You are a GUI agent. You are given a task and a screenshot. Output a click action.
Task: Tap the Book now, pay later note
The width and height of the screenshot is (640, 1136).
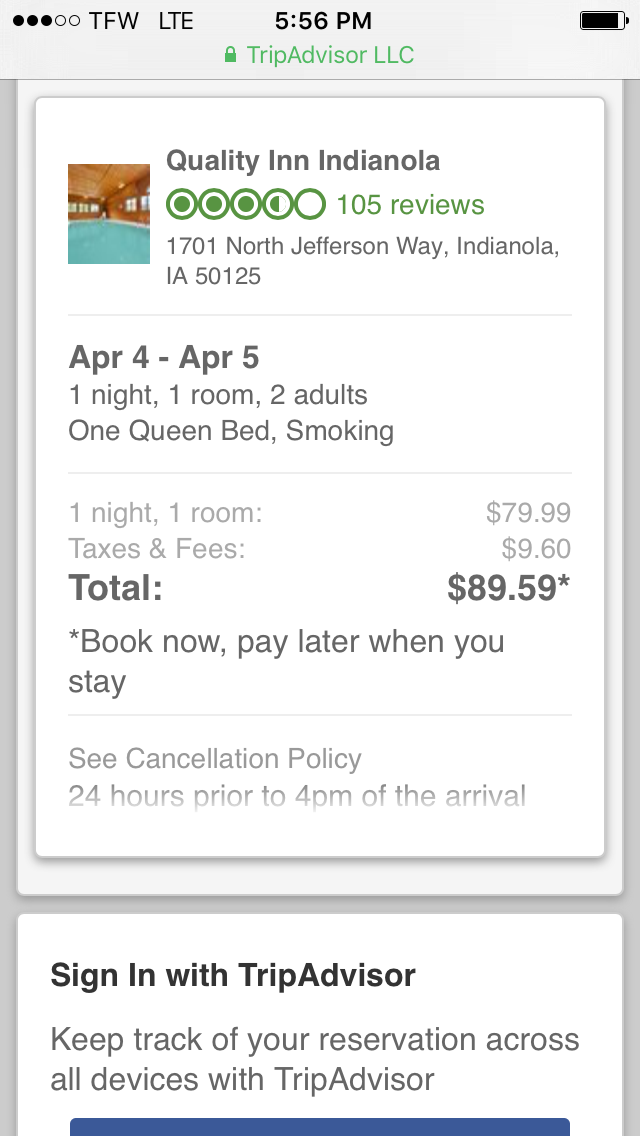(x=286, y=661)
